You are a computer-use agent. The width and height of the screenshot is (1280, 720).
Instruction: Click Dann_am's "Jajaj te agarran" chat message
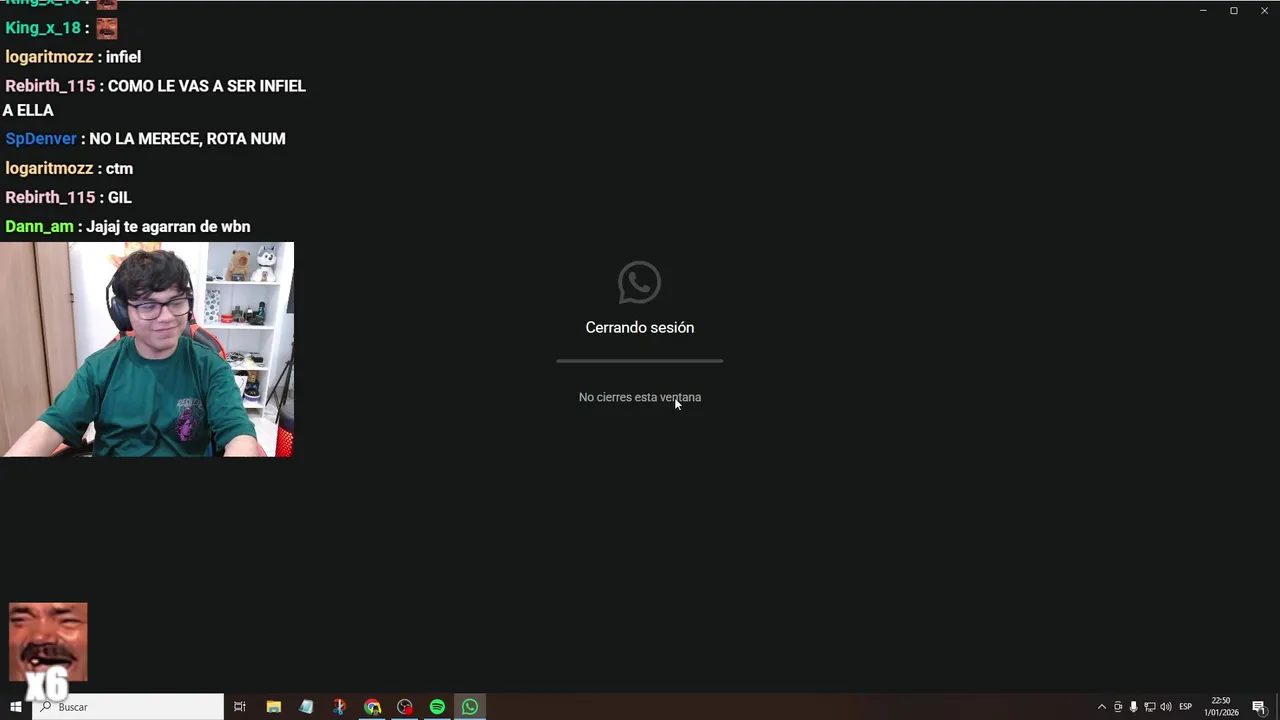pyautogui.click(x=127, y=226)
